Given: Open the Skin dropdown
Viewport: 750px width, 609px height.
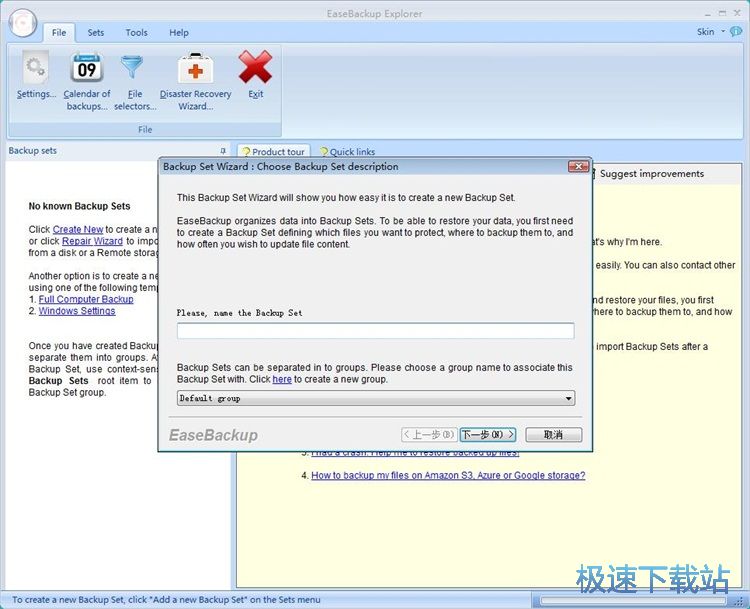Looking at the screenshot, I should click(710, 32).
